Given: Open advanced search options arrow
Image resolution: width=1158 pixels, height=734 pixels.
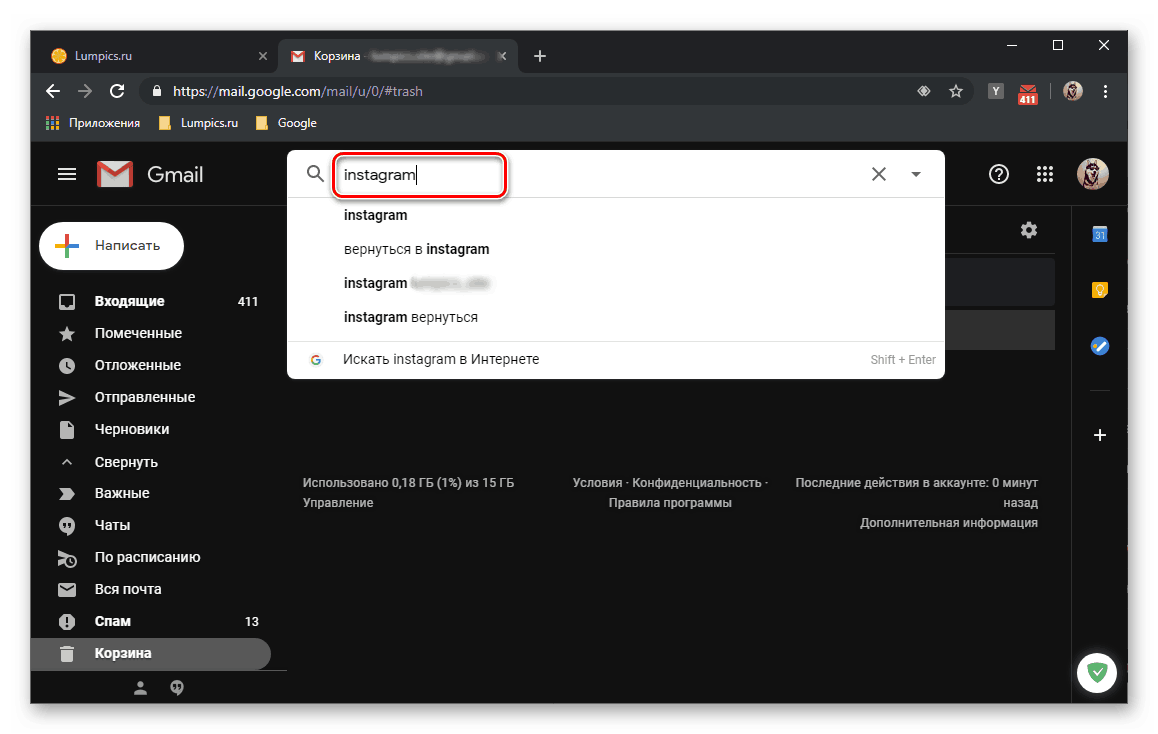Looking at the screenshot, I should click(x=916, y=174).
